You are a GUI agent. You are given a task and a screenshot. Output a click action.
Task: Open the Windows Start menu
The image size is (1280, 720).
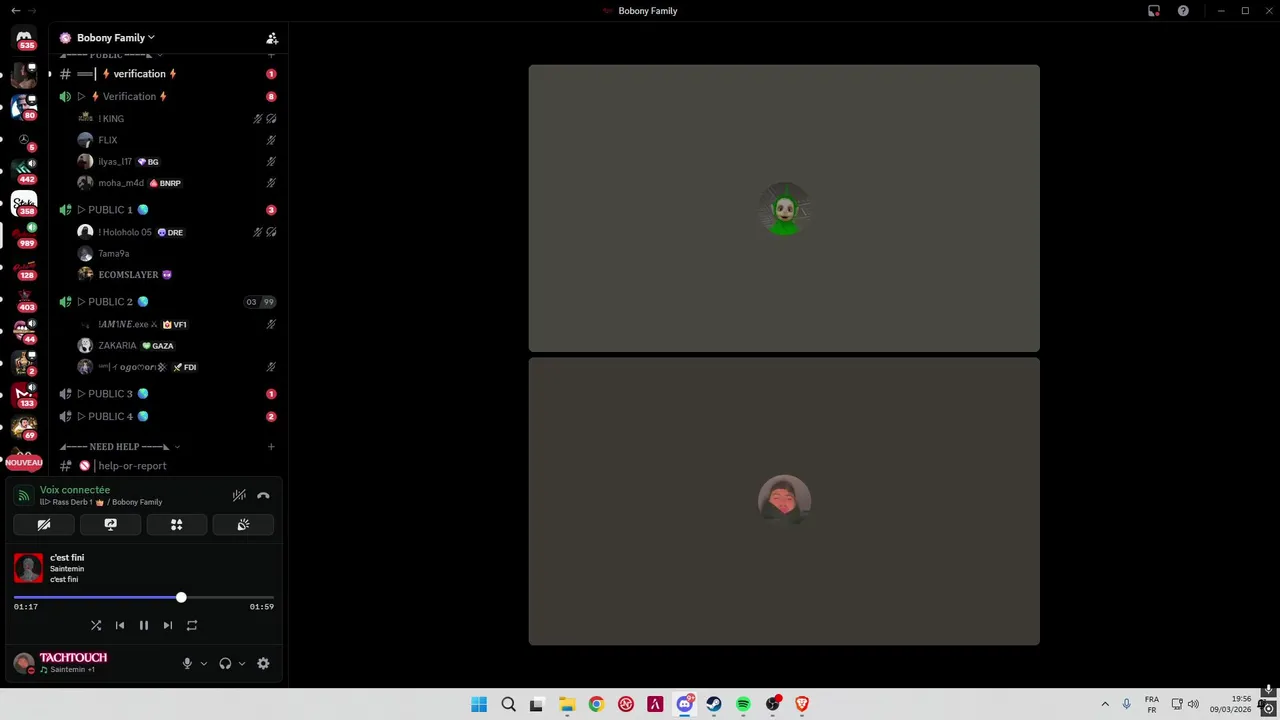pyautogui.click(x=479, y=704)
